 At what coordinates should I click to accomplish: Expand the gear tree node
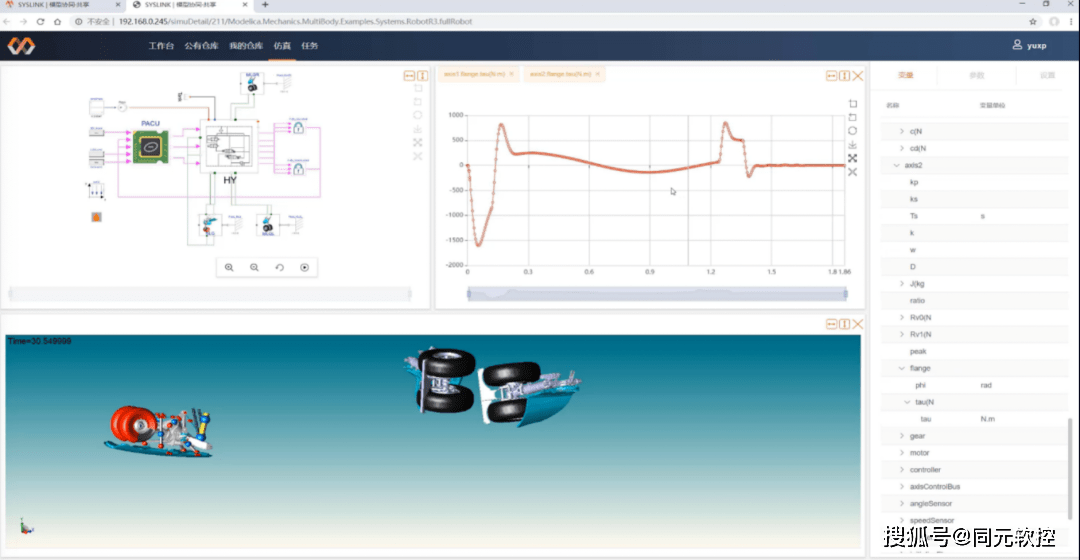[902, 436]
